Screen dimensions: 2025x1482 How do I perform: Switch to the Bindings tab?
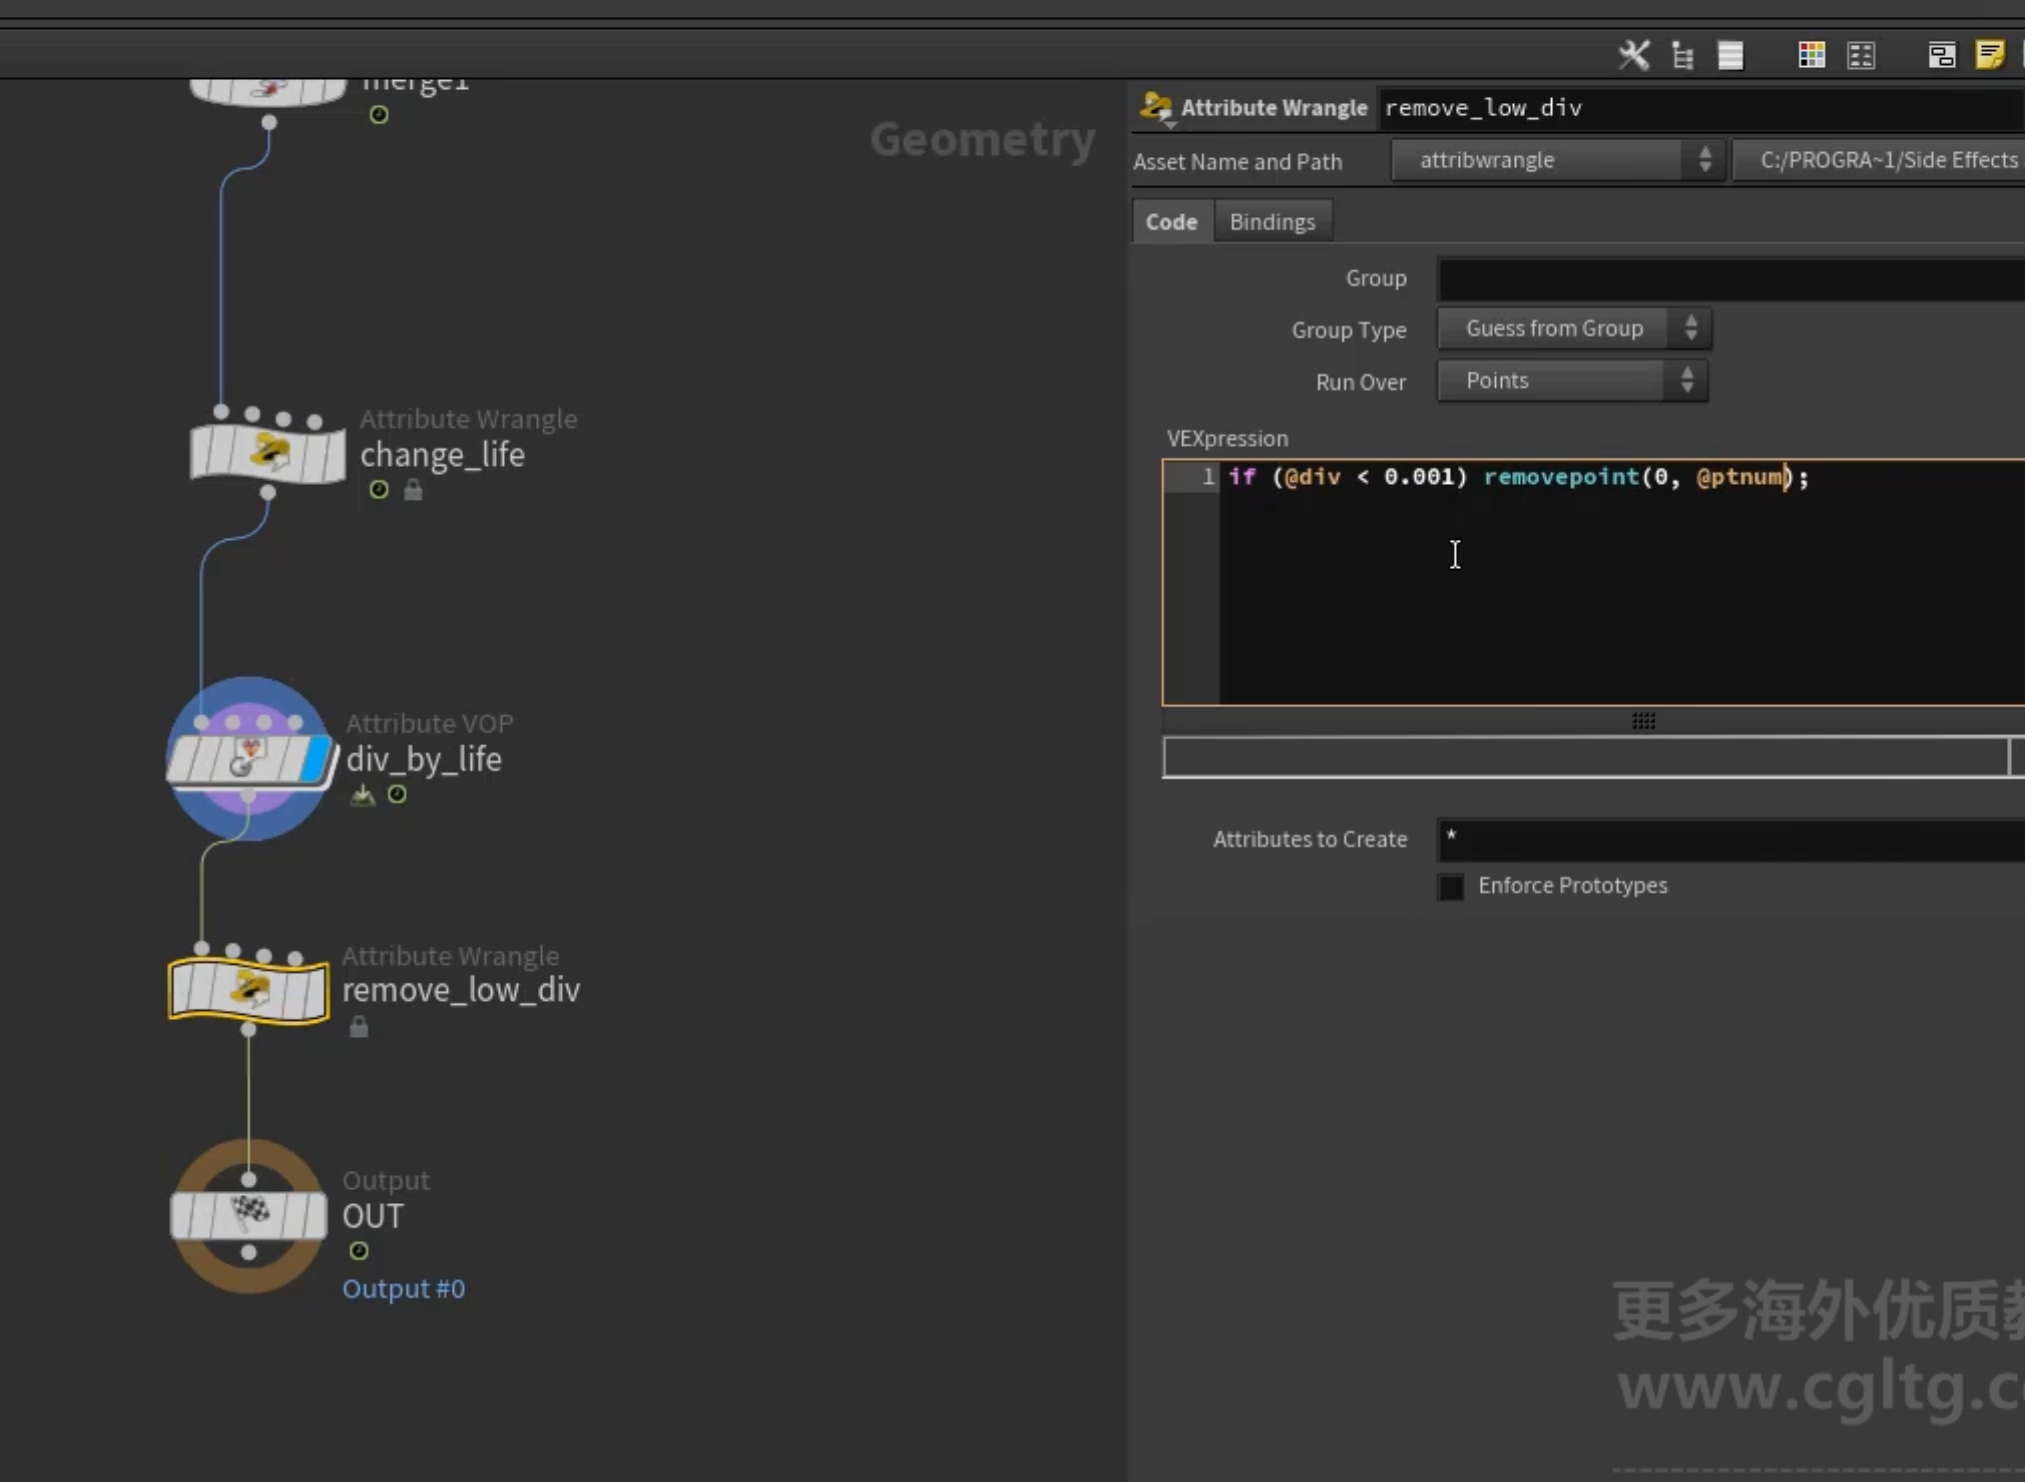tap(1272, 222)
